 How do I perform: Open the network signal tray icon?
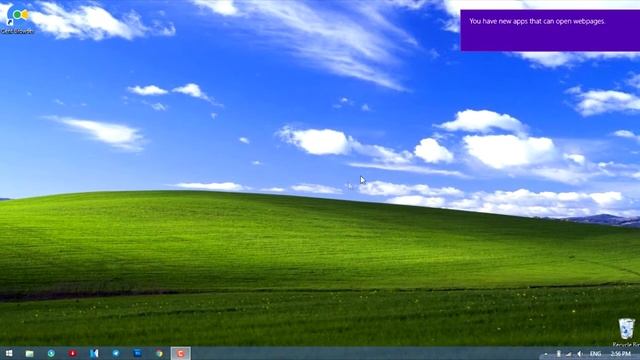[x=569, y=354]
